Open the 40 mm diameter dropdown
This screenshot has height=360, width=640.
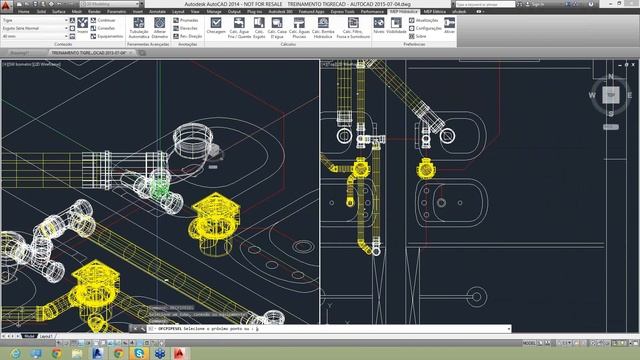click(x=34, y=36)
